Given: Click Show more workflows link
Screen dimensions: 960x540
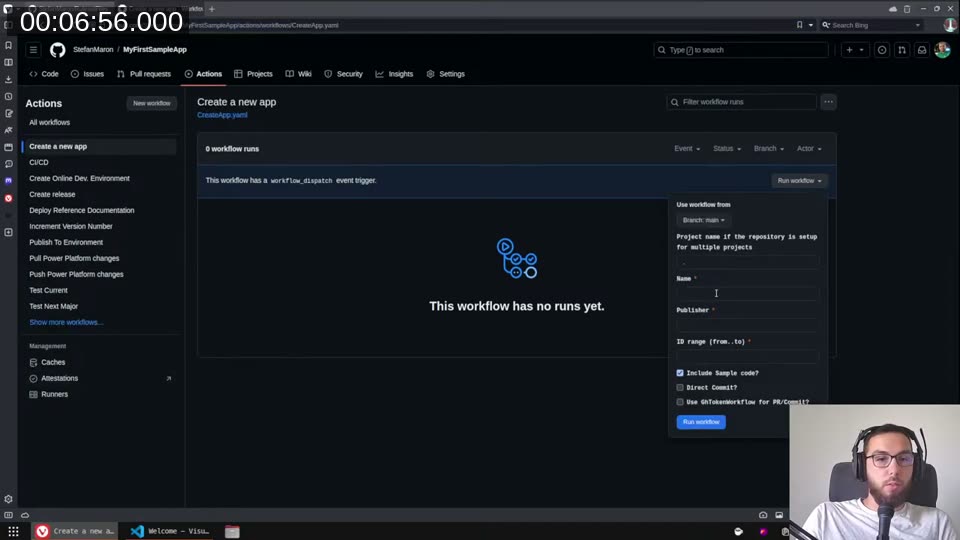Looking at the screenshot, I should tap(66, 322).
